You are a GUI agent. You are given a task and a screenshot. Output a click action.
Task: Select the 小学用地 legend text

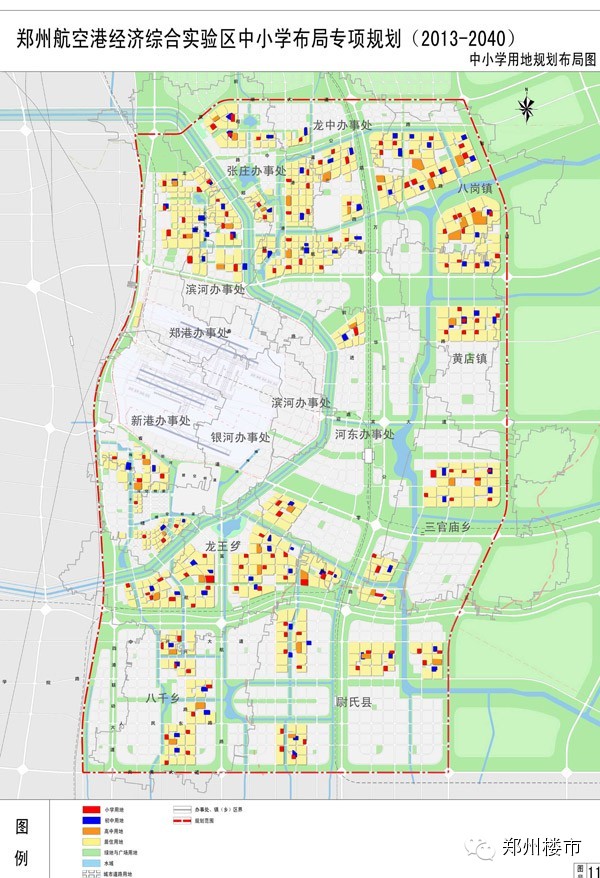[114, 810]
